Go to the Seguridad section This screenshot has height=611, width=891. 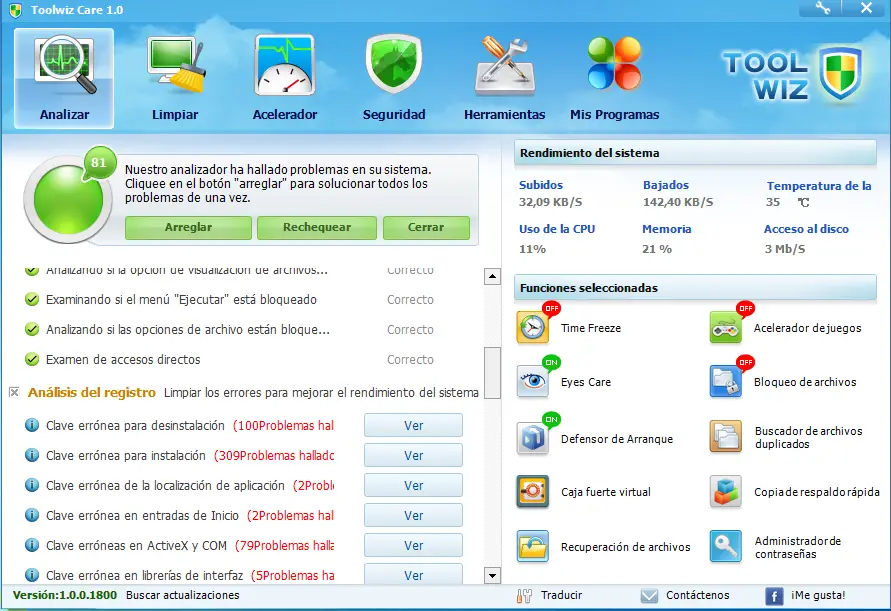(394, 78)
